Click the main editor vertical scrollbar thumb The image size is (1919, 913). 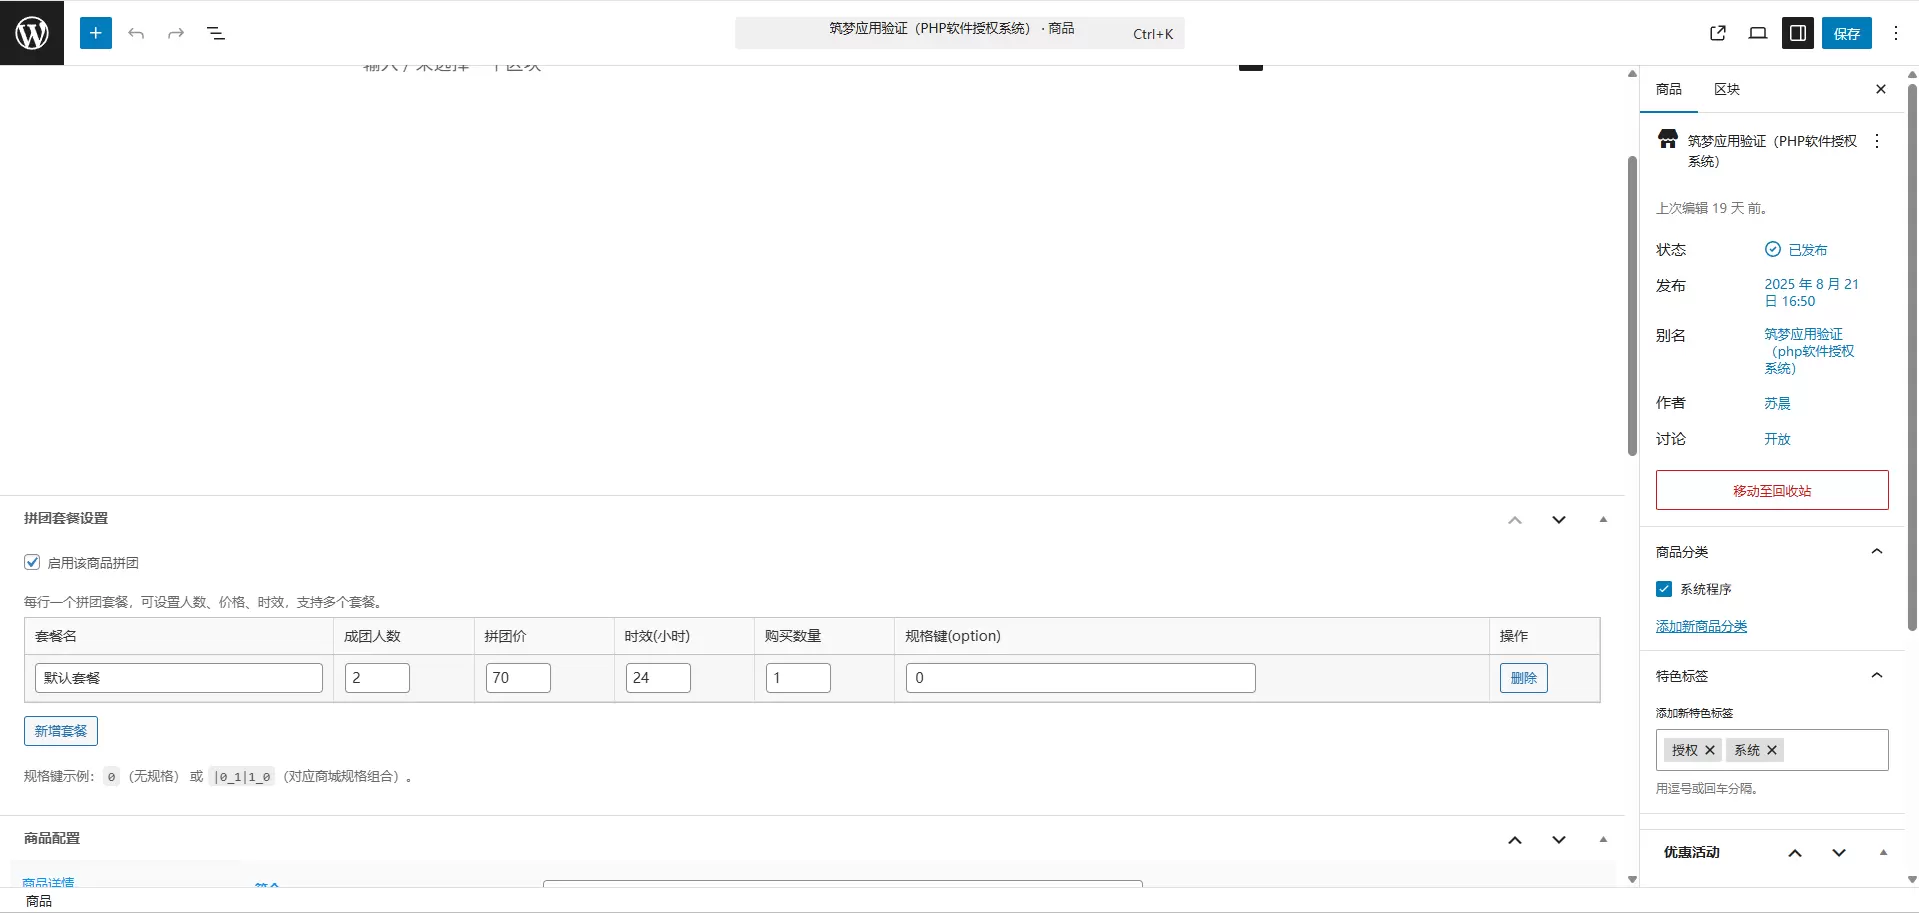tap(1632, 305)
